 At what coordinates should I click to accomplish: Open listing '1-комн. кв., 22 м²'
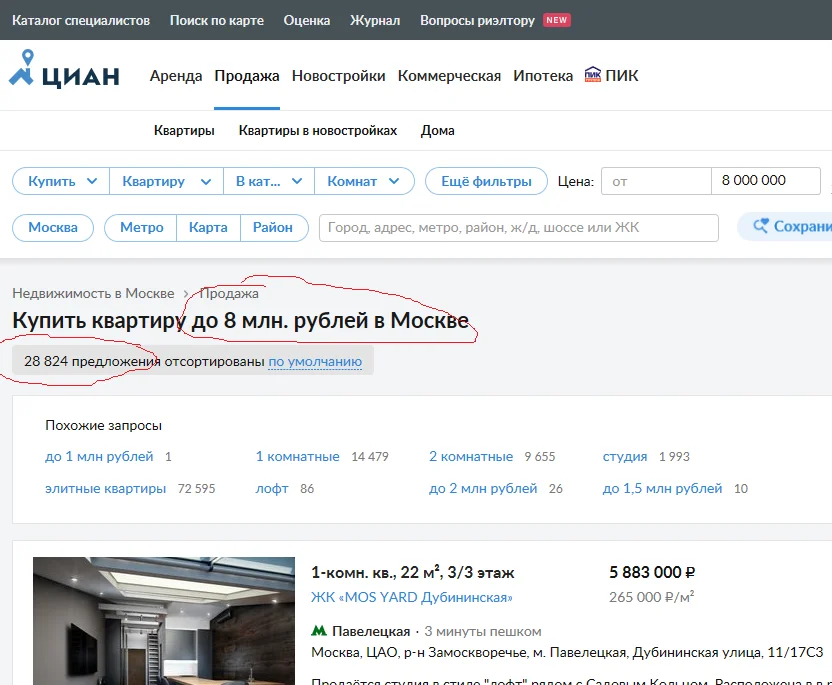tap(412, 573)
